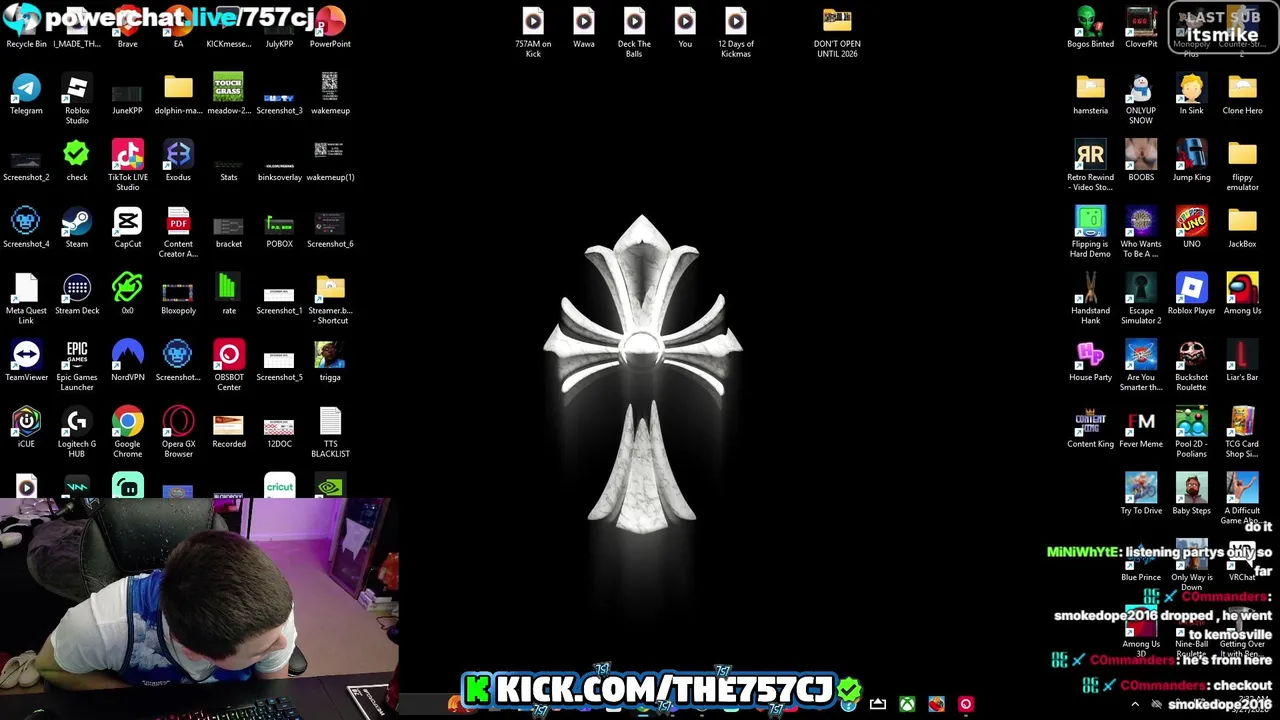This screenshot has width=1280, height=720.
Task: Launch Google Chrome from the desktop
Action: pyautogui.click(x=127, y=433)
